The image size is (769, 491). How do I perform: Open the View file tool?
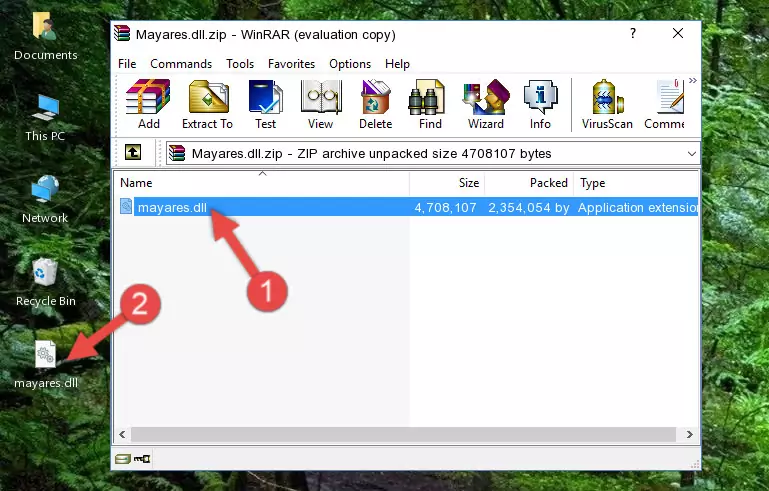(x=321, y=104)
